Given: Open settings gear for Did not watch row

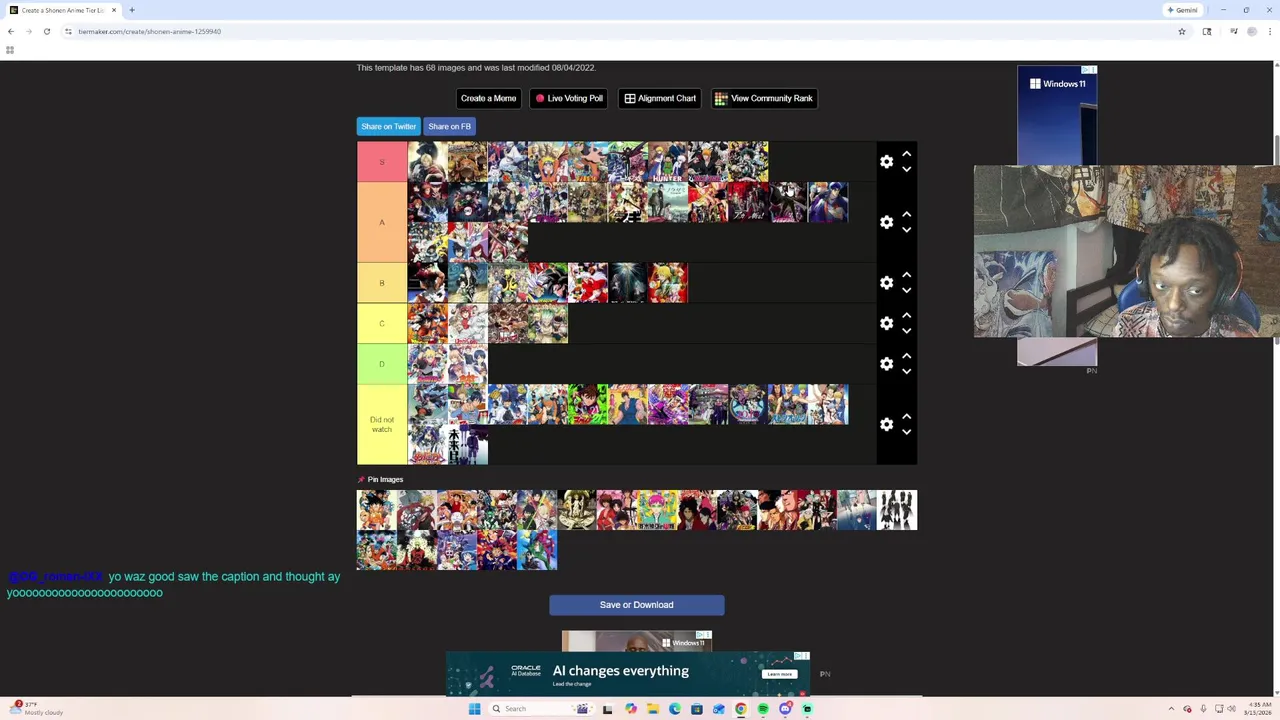Looking at the screenshot, I should (886, 425).
